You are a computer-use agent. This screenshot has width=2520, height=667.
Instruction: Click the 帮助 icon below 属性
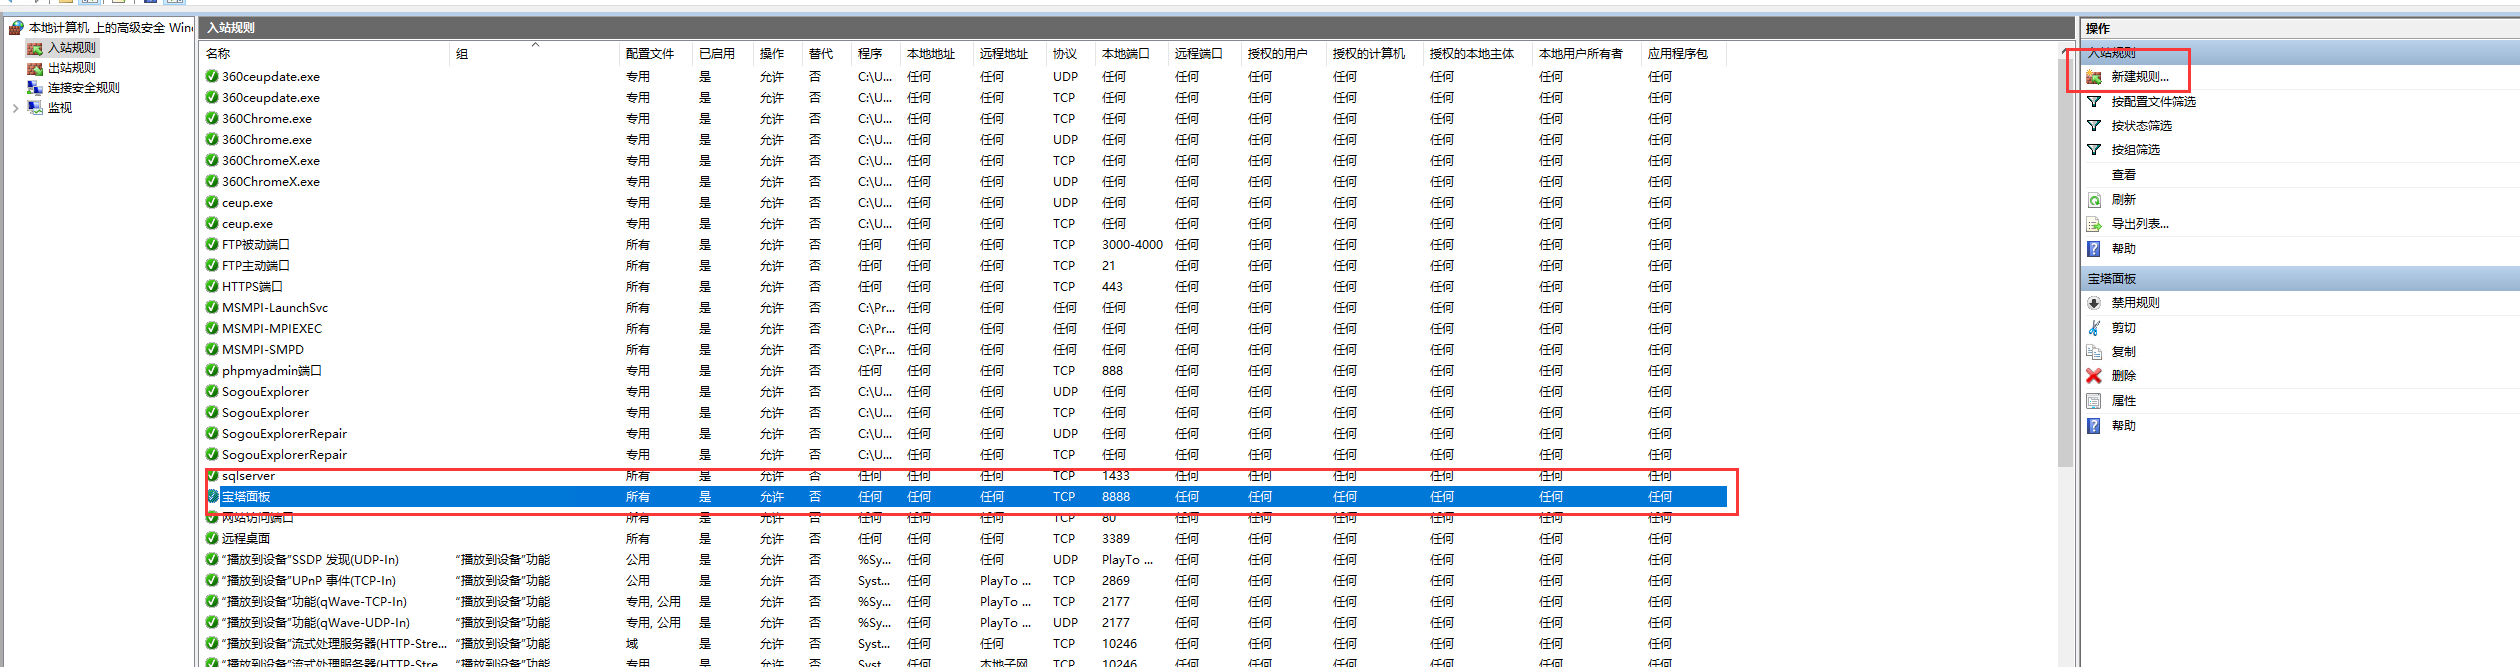(x=2094, y=426)
